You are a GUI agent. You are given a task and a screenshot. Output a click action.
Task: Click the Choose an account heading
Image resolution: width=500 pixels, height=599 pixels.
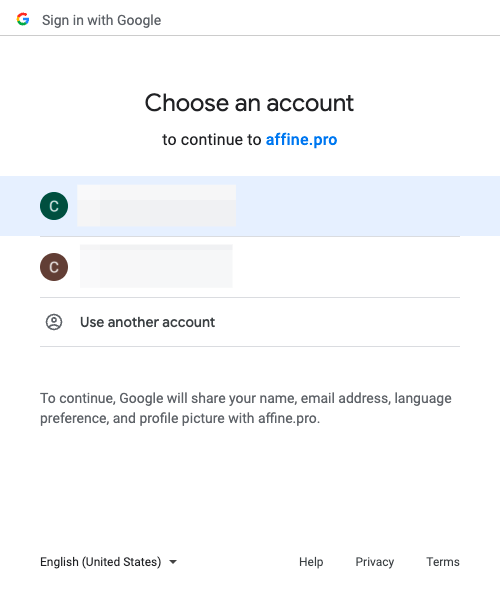click(x=249, y=103)
